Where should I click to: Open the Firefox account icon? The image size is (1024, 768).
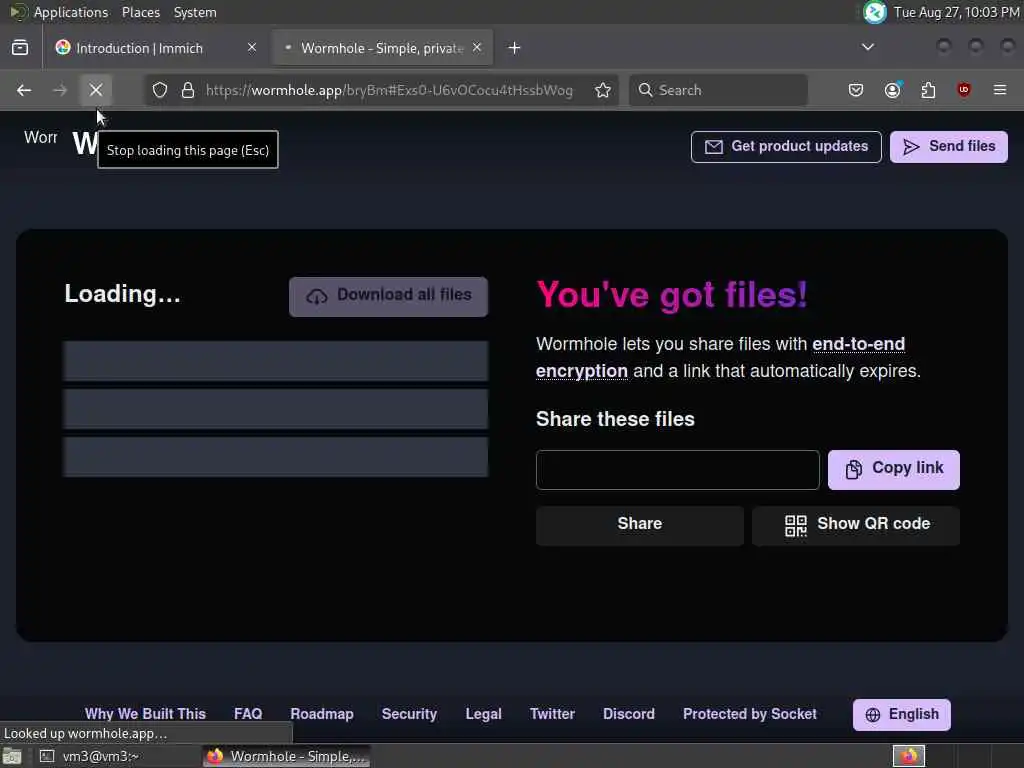pyautogui.click(x=892, y=90)
